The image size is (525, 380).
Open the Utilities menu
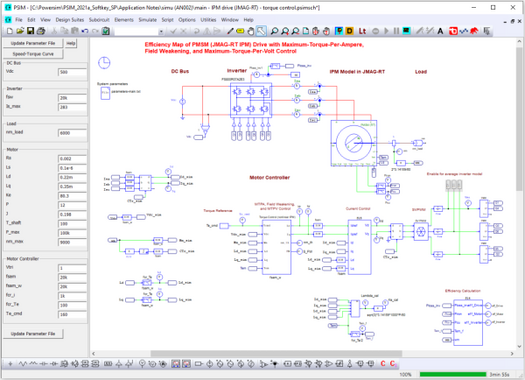208,20
